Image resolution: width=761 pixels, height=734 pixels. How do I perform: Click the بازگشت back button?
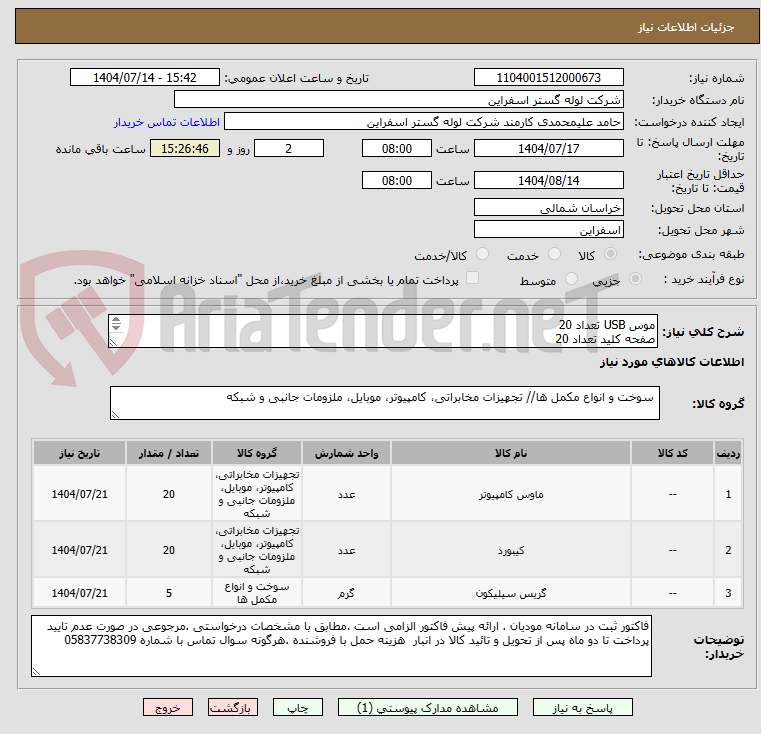tap(232, 707)
